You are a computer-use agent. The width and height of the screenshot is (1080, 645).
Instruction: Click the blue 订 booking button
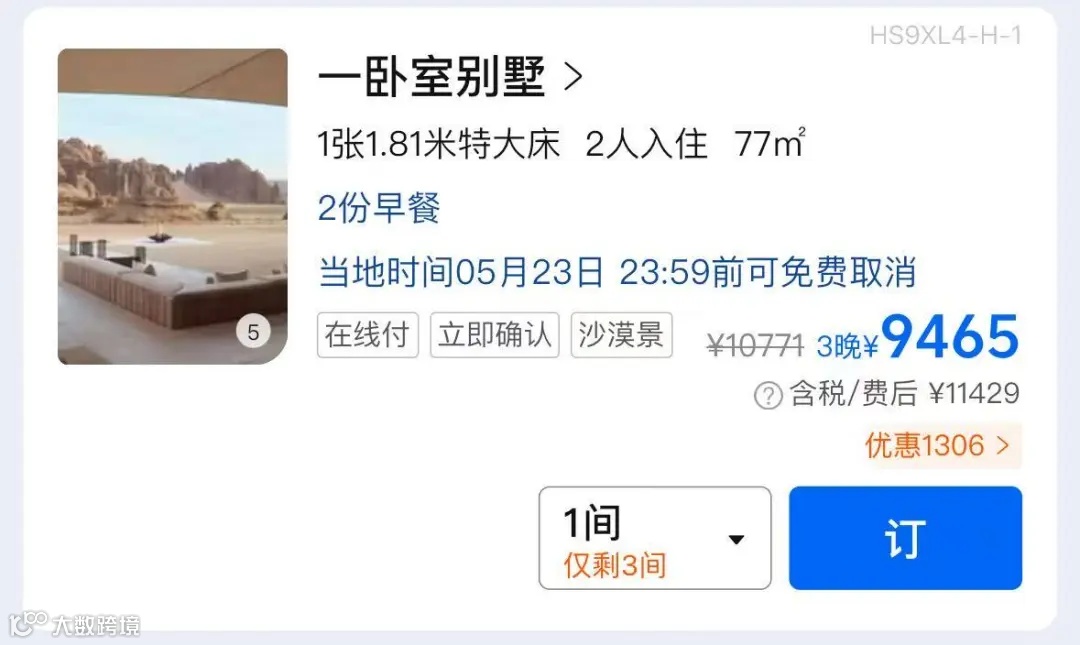click(x=905, y=538)
